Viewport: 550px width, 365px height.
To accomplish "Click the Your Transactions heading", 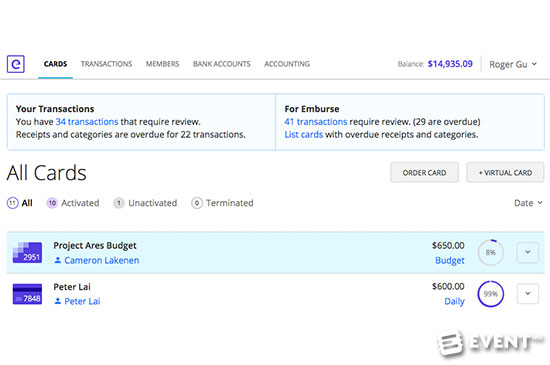I will coord(55,109).
